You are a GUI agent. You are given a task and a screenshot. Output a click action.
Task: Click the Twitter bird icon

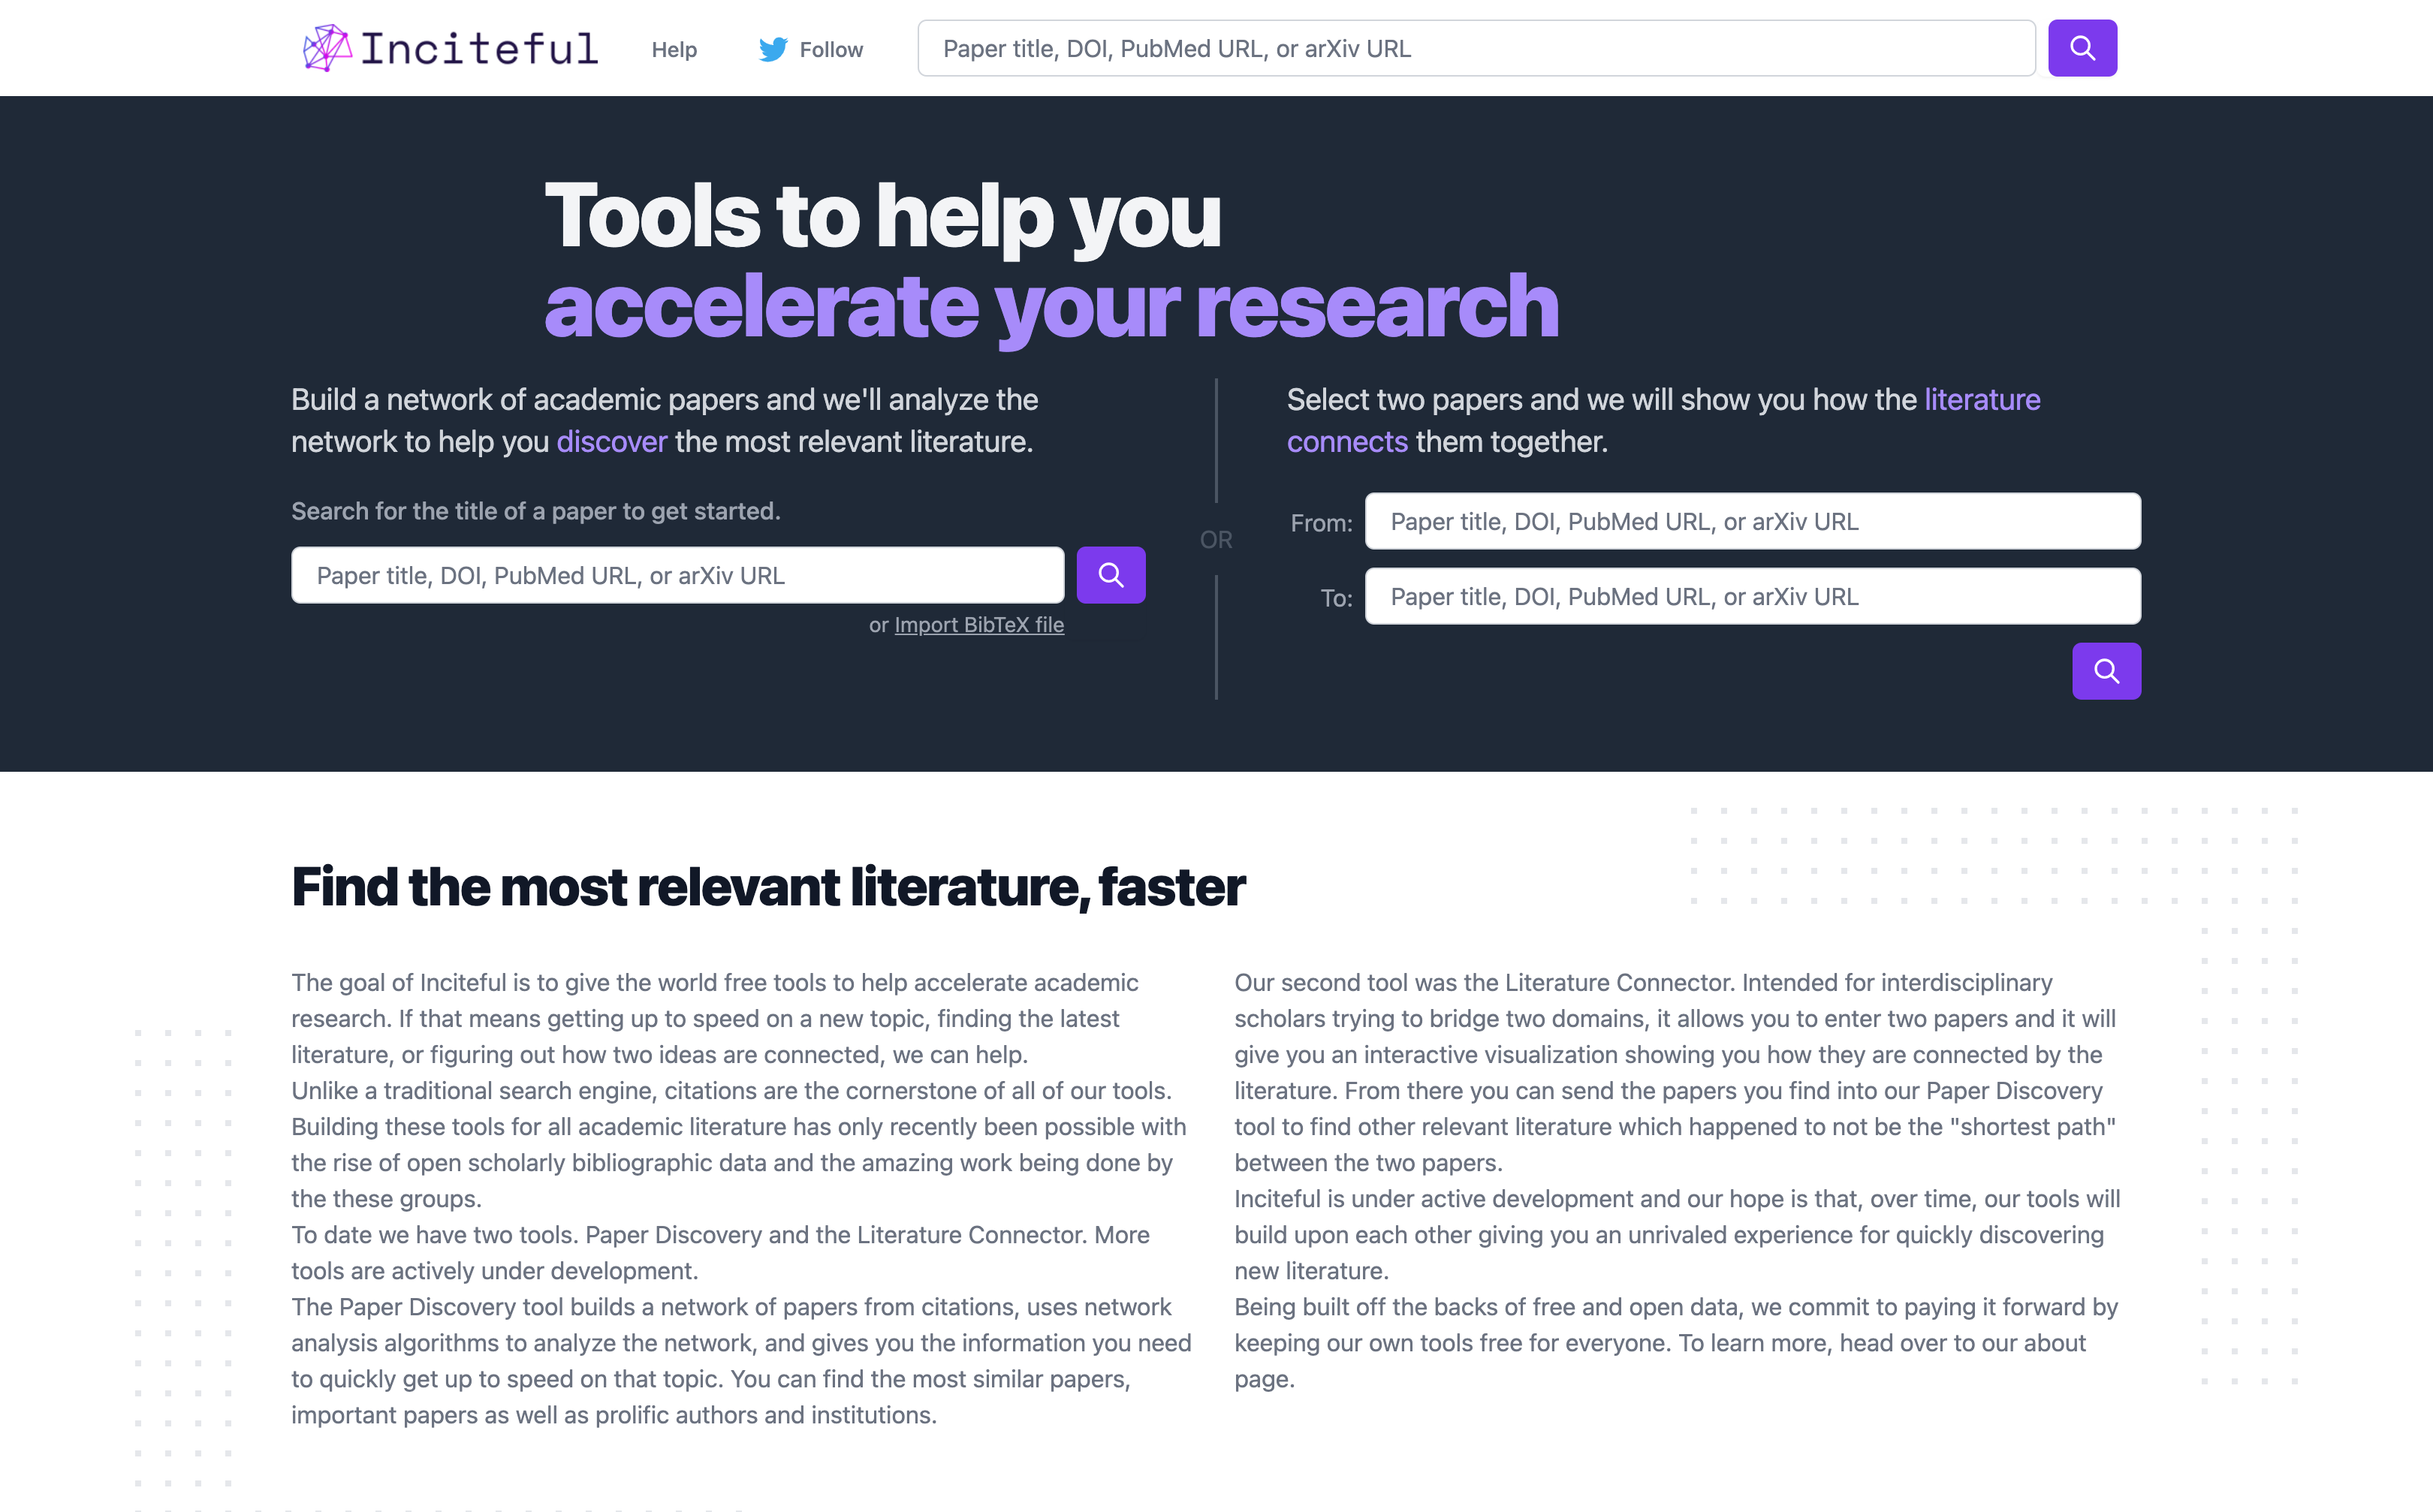[x=772, y=49]
